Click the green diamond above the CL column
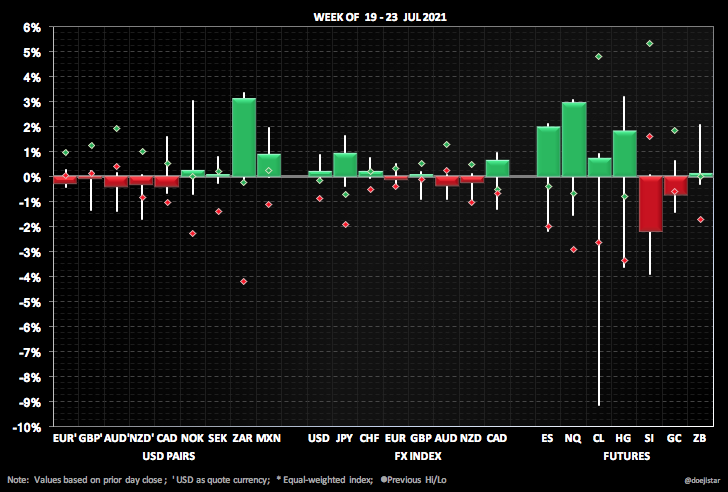The height and width of the screenshot is (492, 728). [598, 57]
